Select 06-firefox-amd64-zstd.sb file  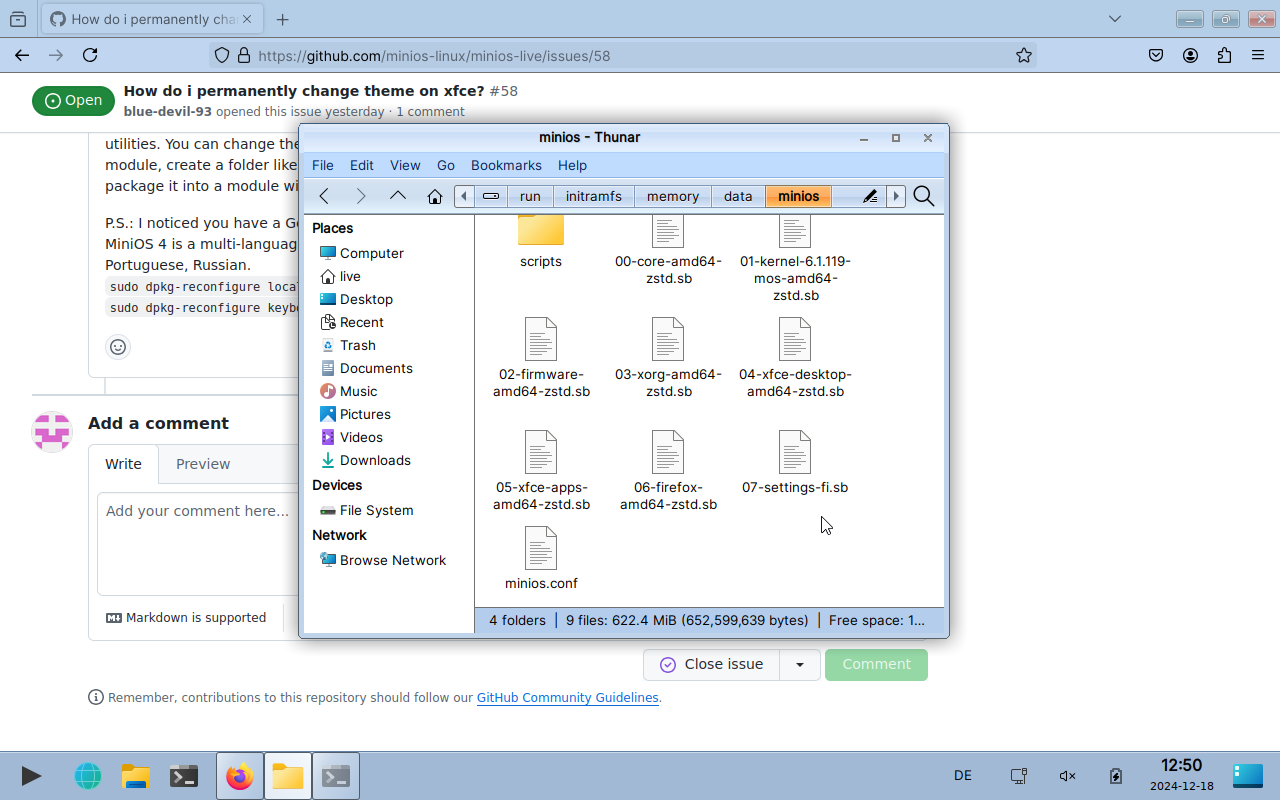(x=668, y=471)
